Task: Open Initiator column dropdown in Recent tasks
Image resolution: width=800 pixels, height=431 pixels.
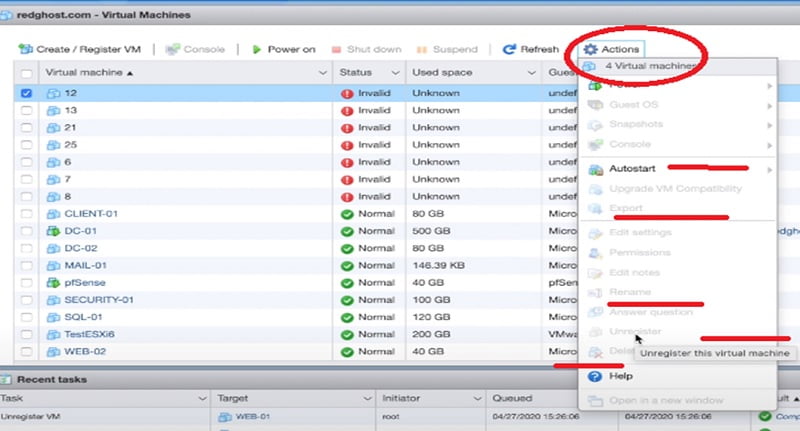Action: [x=478, y=398]
